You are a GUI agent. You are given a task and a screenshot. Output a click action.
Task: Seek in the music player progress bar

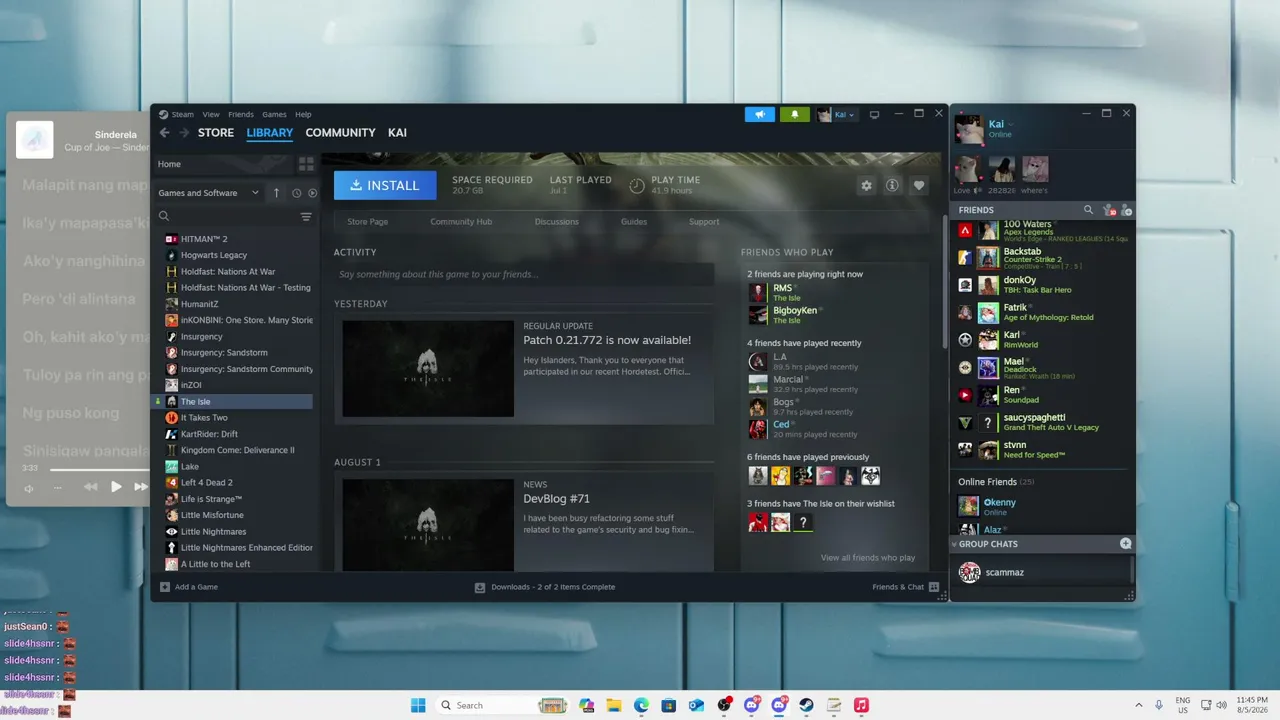(x=99, y=469)
